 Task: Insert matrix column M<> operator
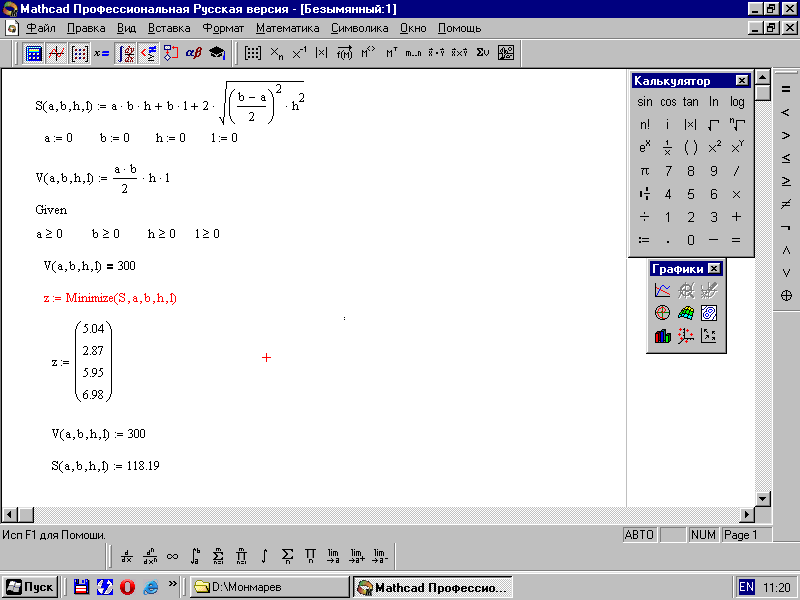pos(368,53)
